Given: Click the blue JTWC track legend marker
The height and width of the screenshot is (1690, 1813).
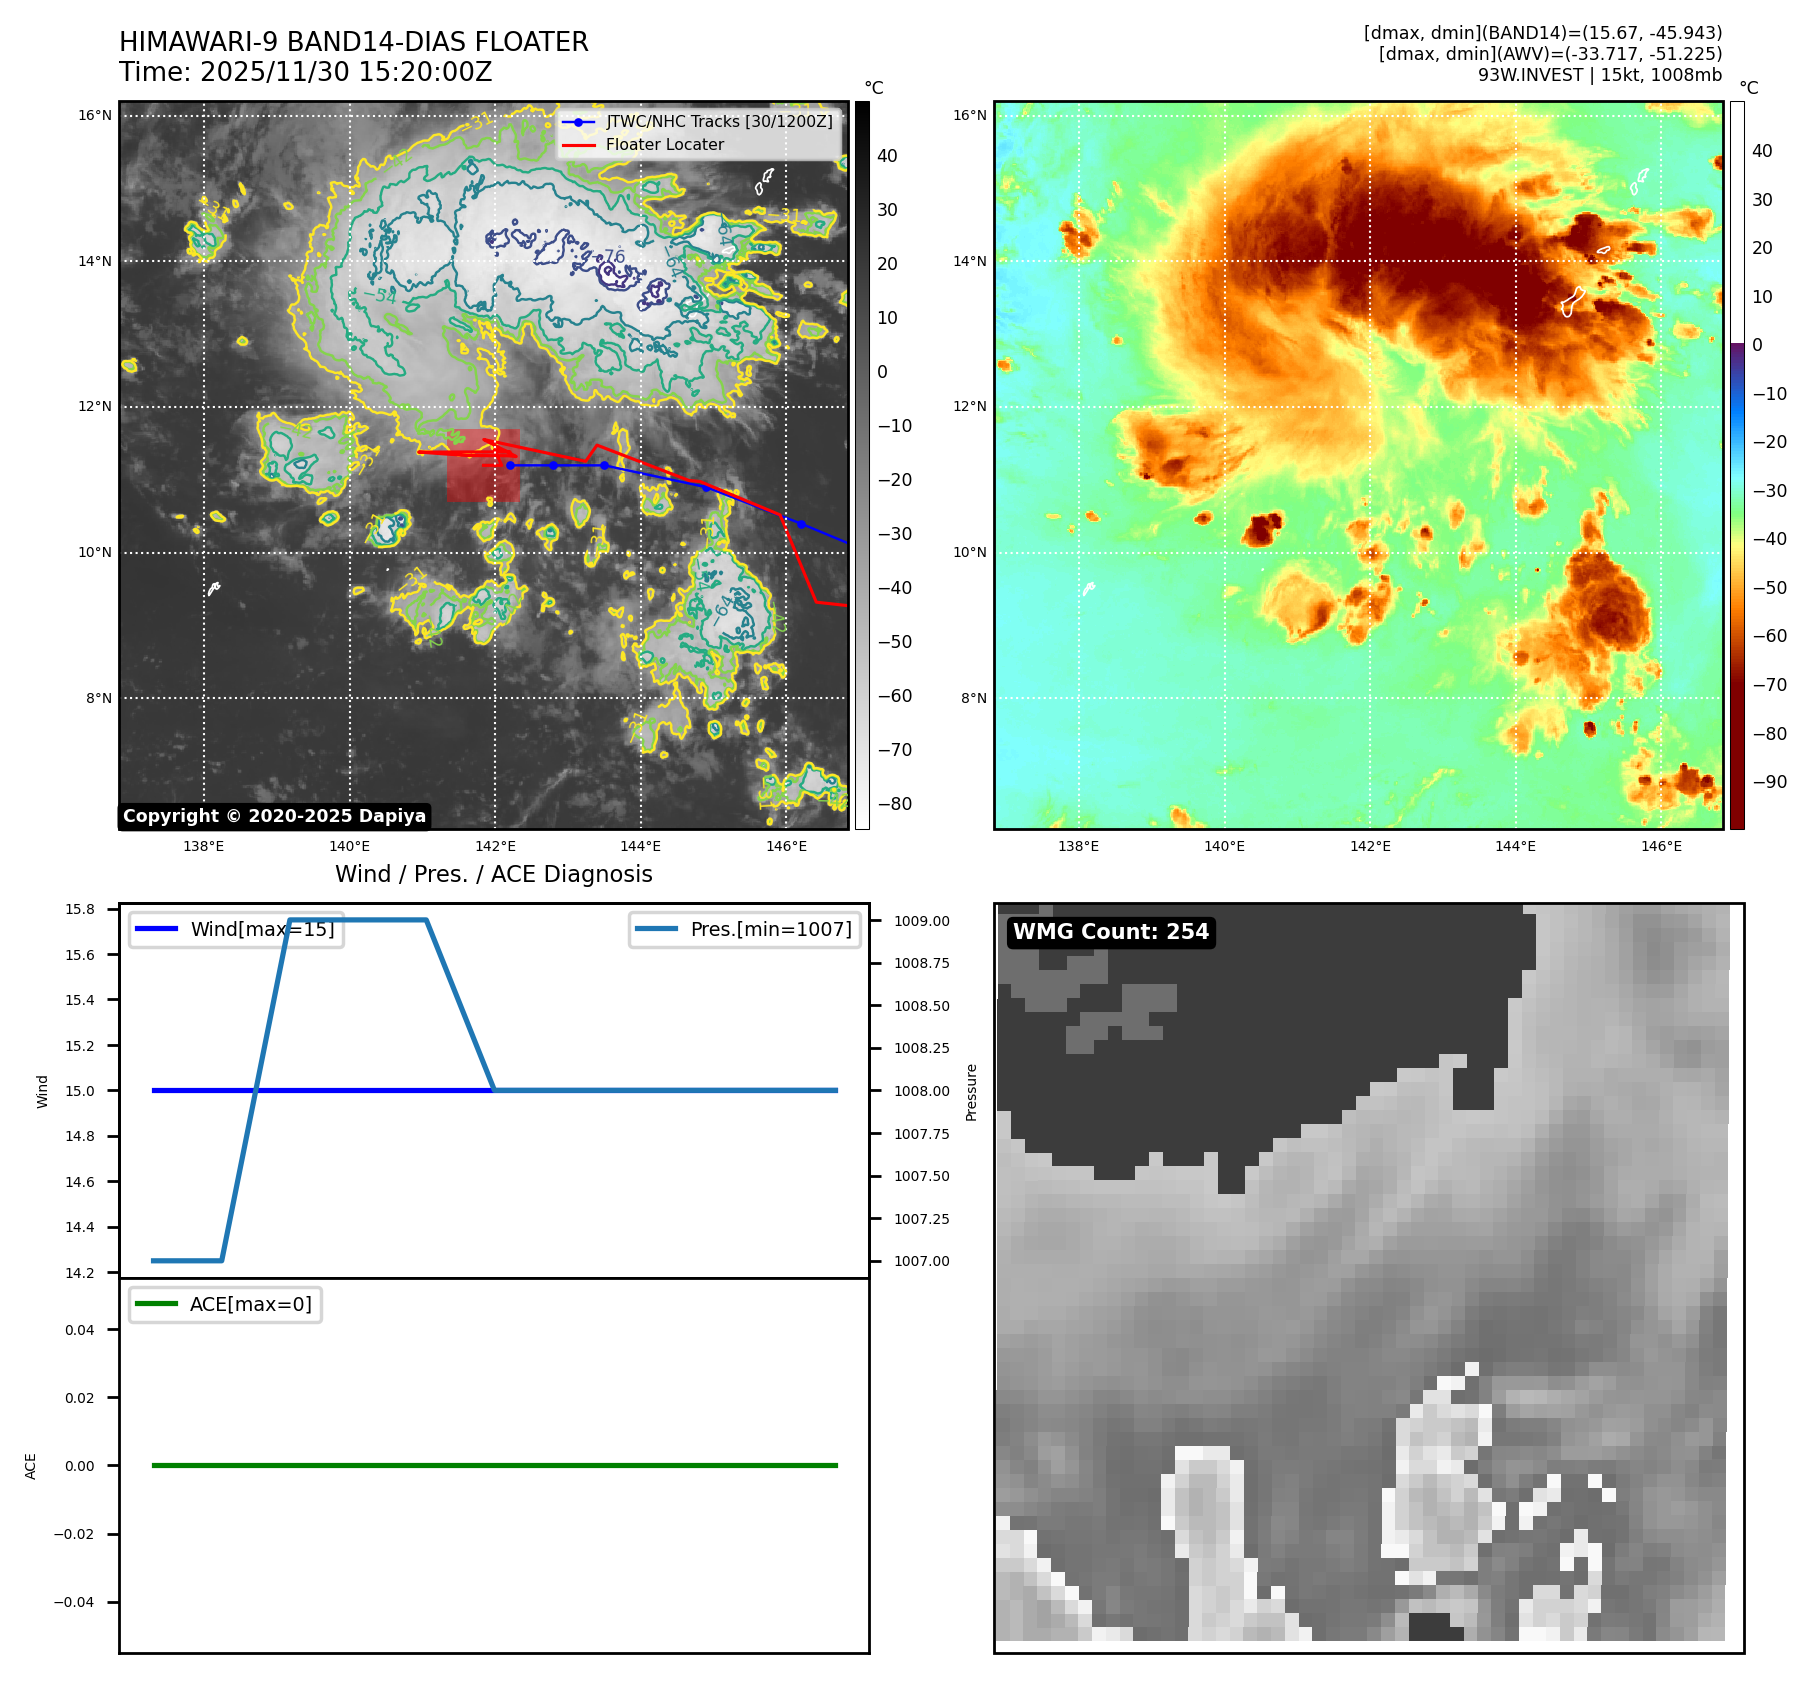Looking at the screenshot, I should coord(578,122).
